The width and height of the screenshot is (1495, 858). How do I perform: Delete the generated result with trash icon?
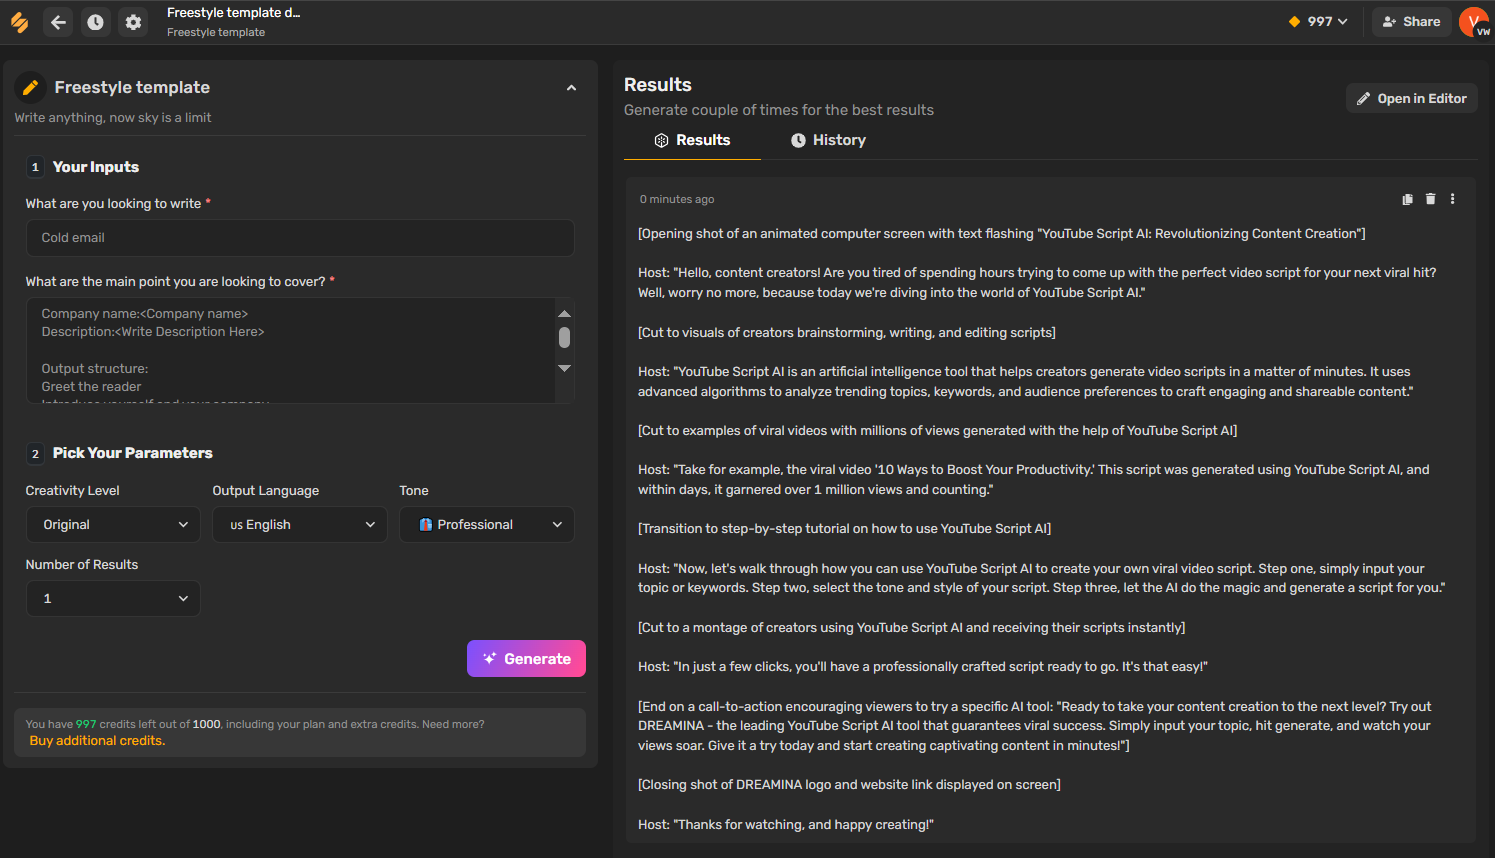[x=1430, y=199]
